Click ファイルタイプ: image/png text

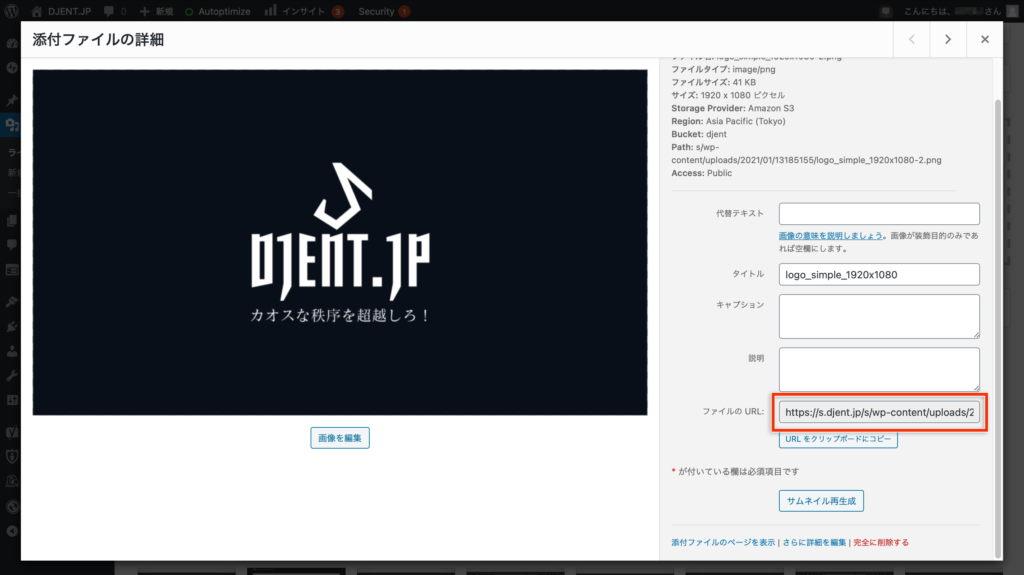(x=724, y=69)
